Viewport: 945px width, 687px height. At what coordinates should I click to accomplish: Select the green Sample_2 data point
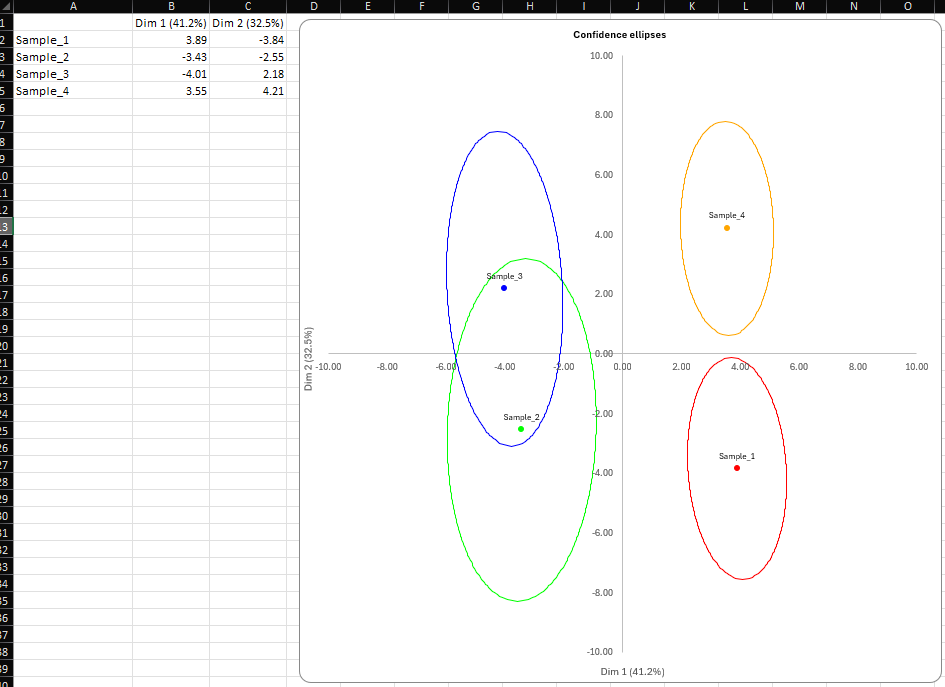[x=521, y=429]
